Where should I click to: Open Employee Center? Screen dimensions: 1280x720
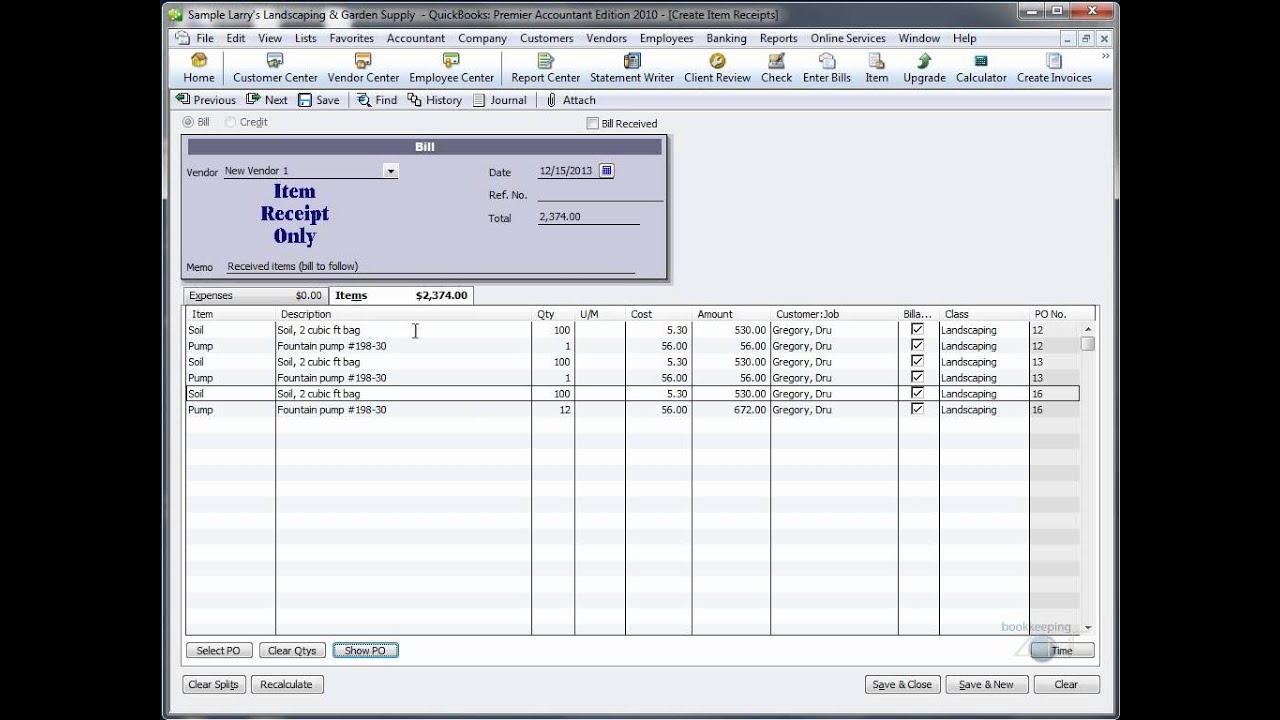click(x=451, y=68)
